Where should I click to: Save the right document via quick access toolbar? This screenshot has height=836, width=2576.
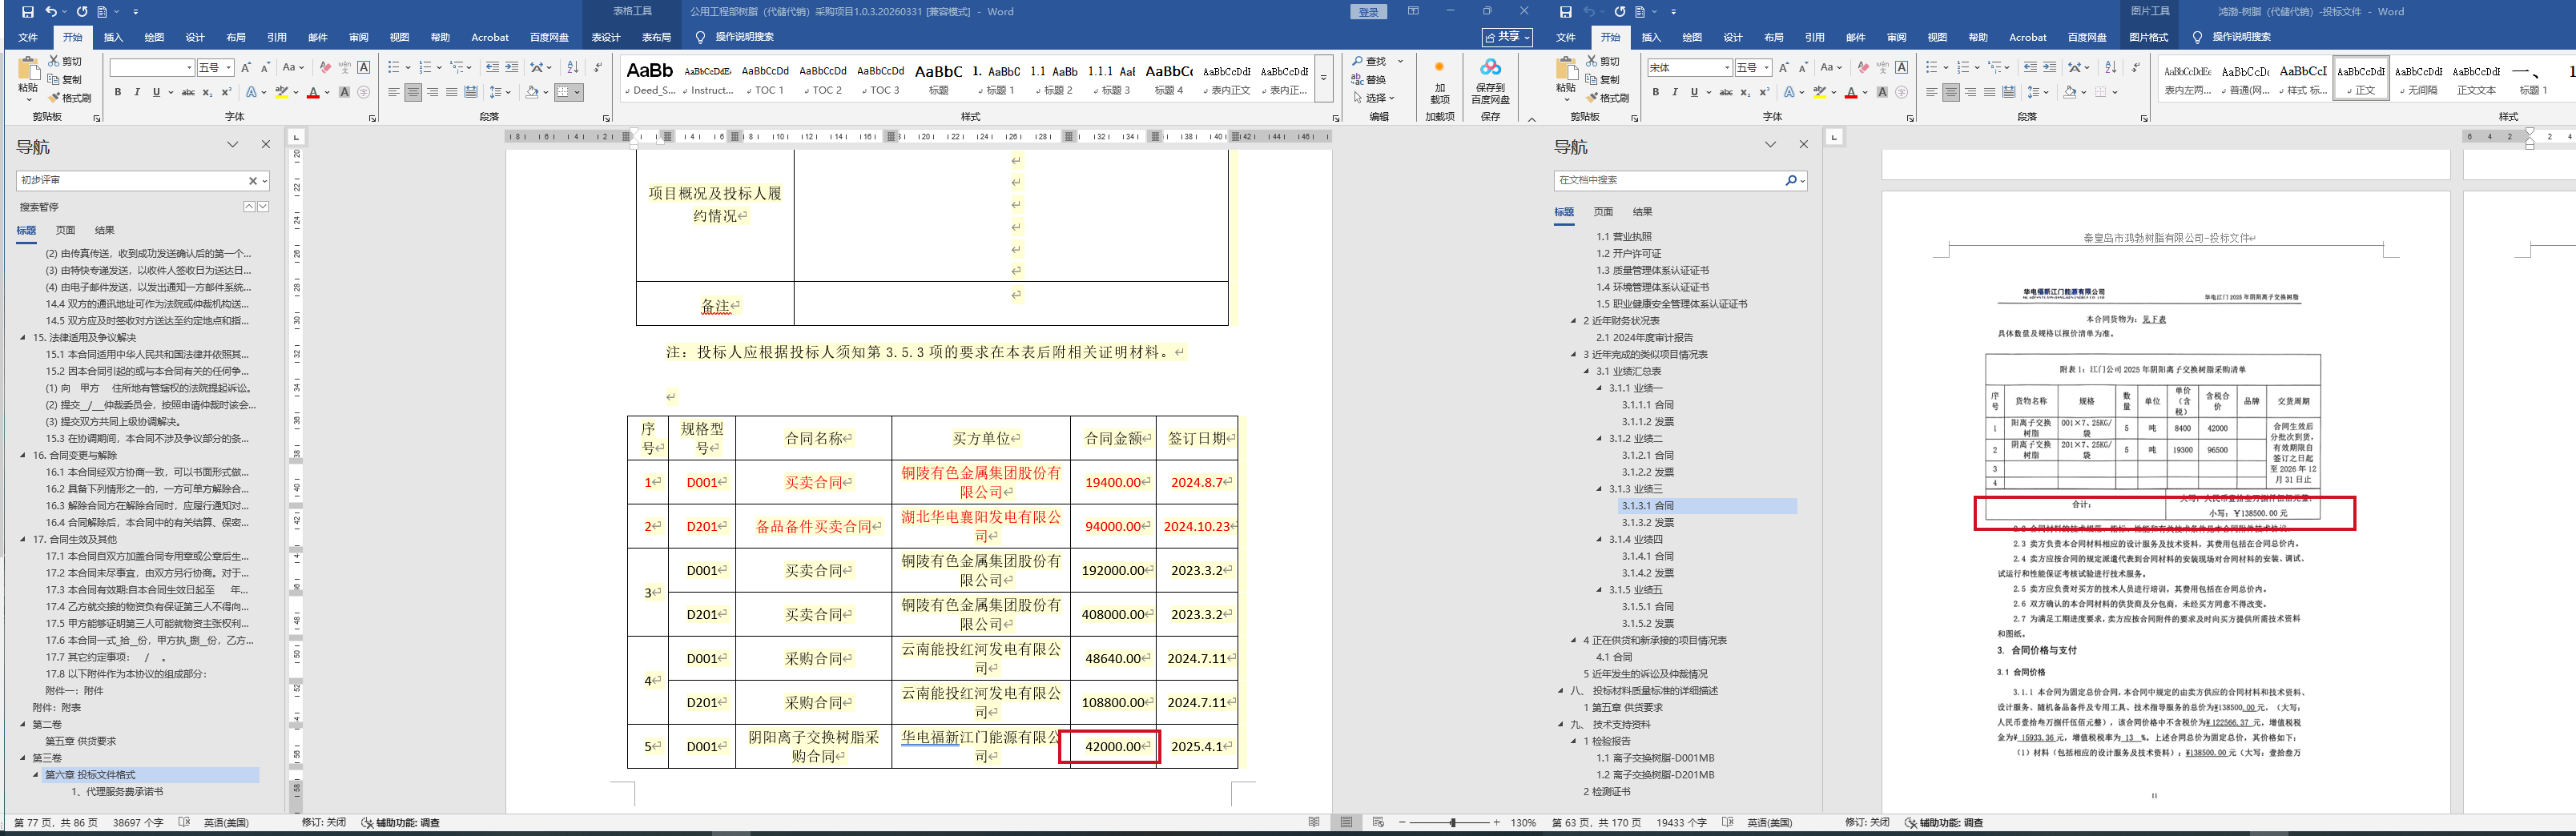tap(1565, 12)
